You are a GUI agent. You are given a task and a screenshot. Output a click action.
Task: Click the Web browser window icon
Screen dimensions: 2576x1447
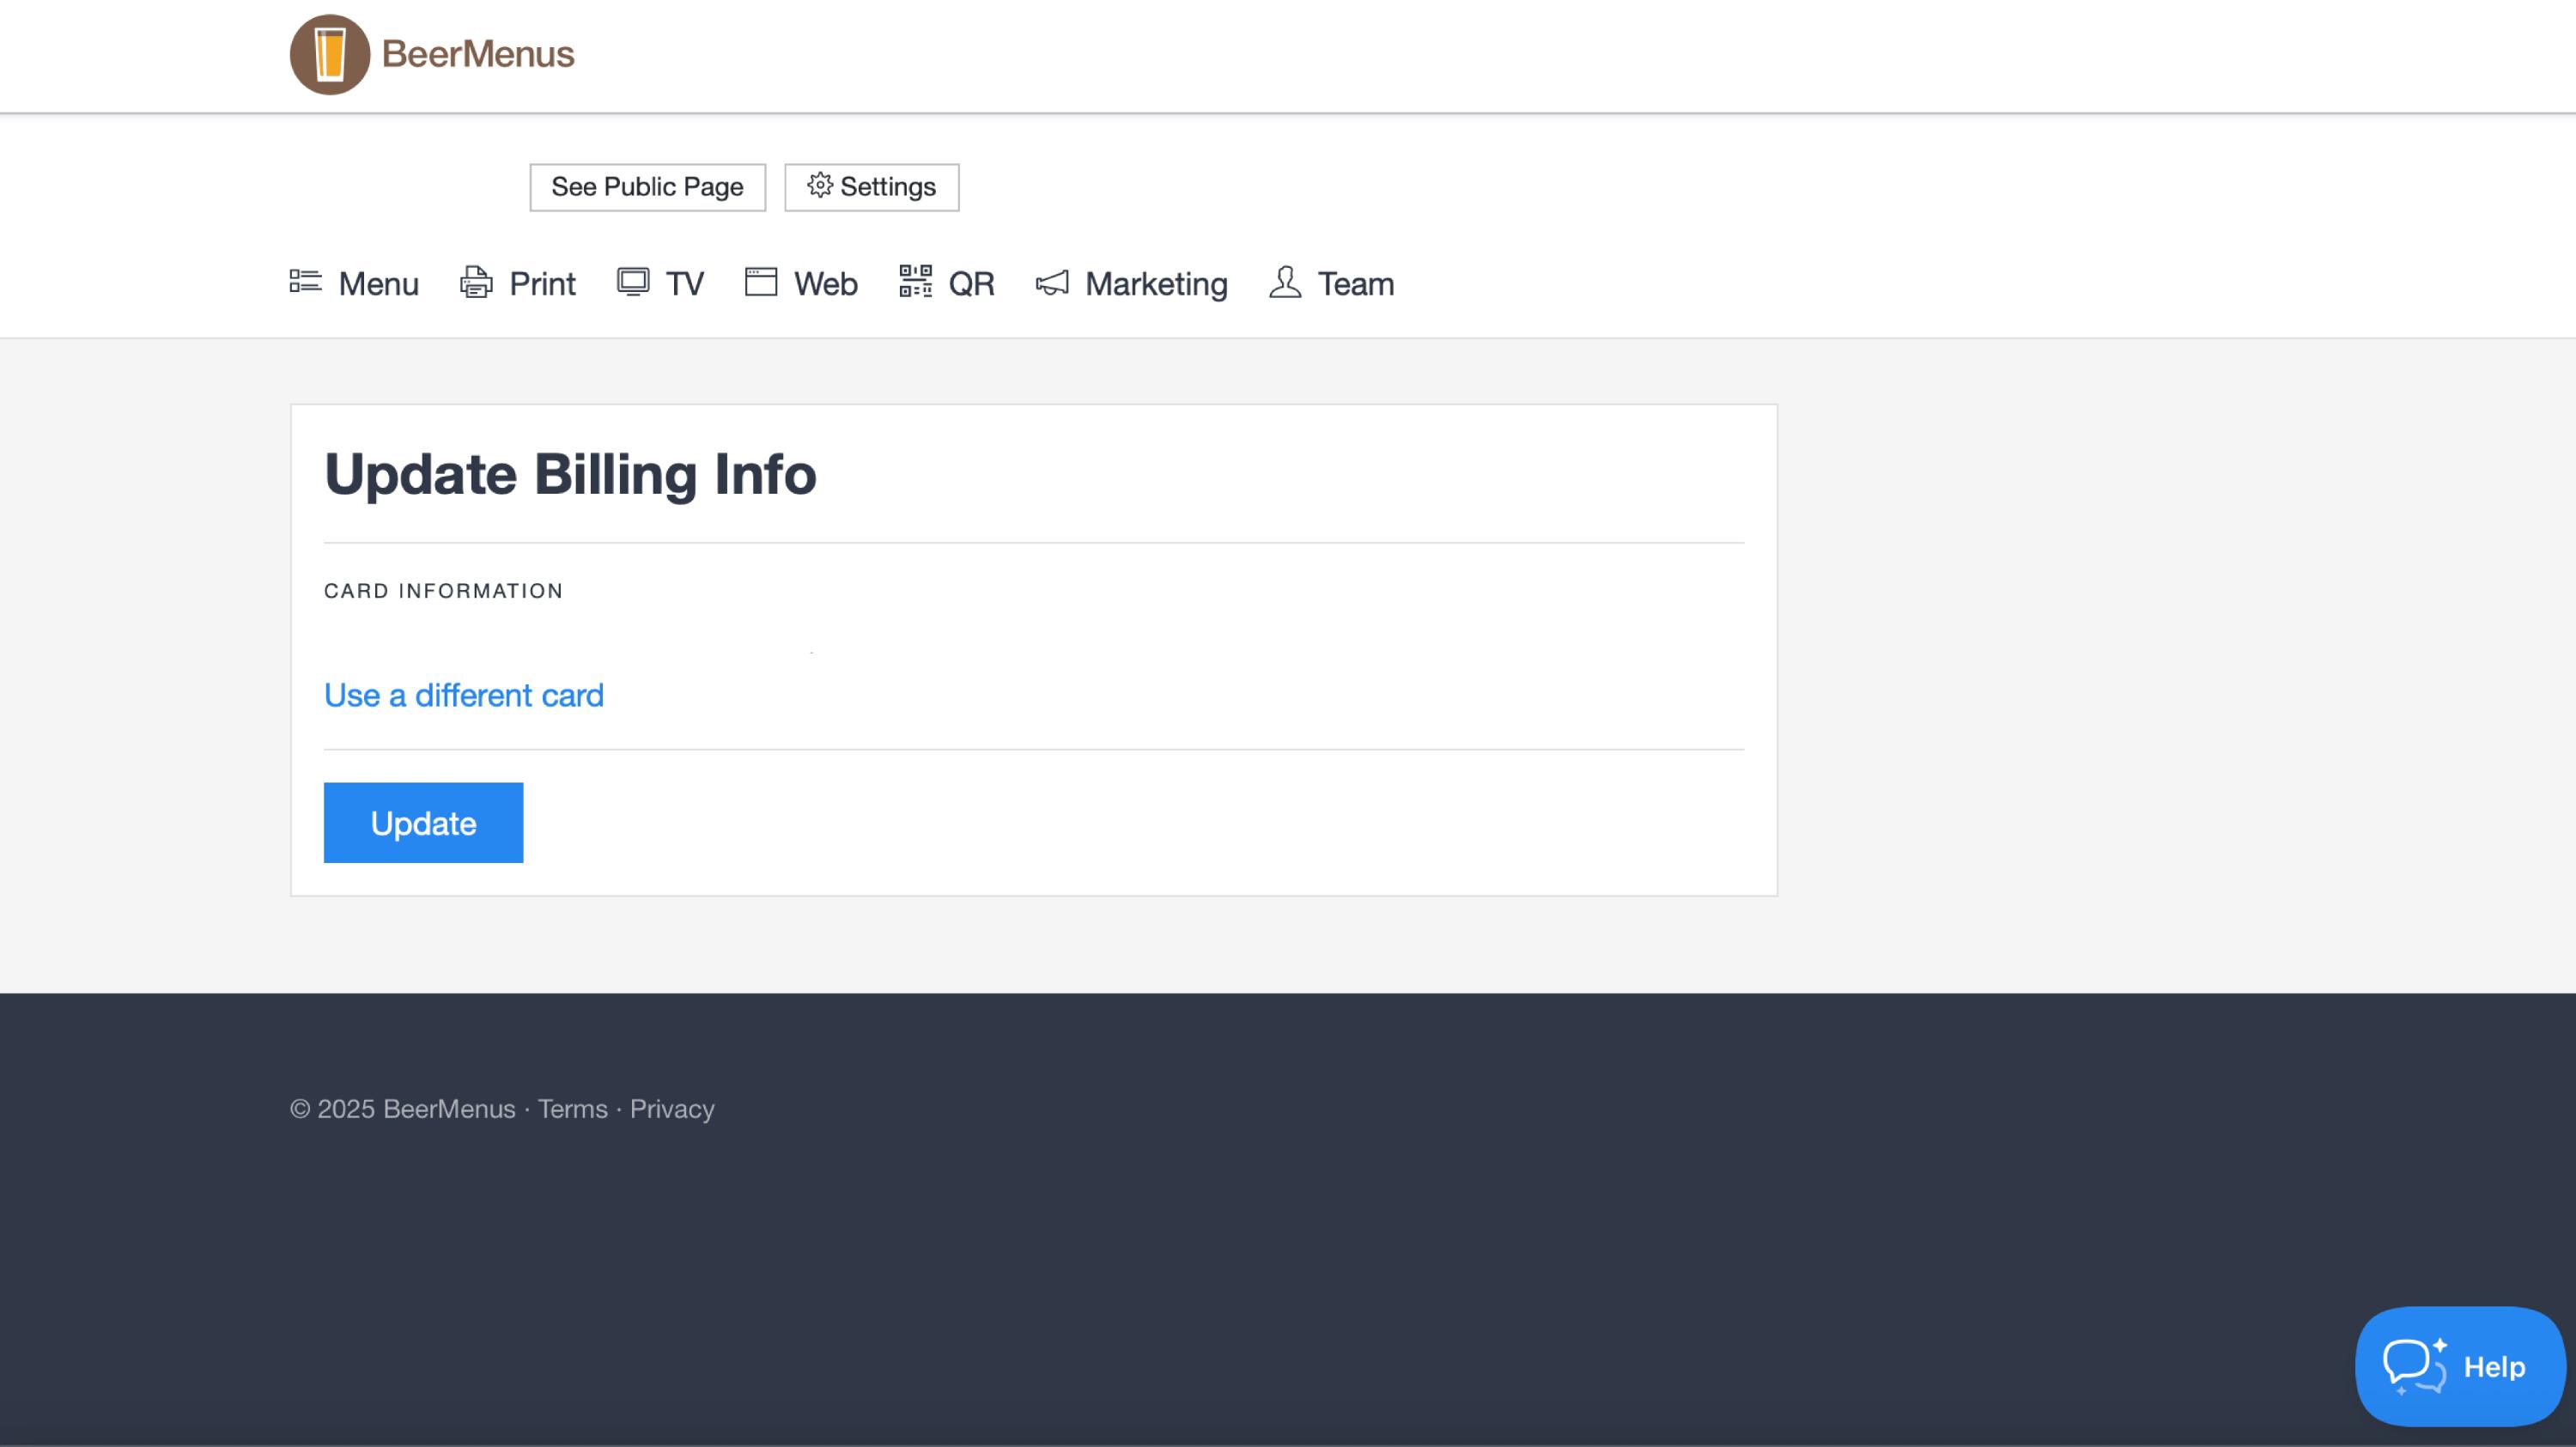pos(761,282)
